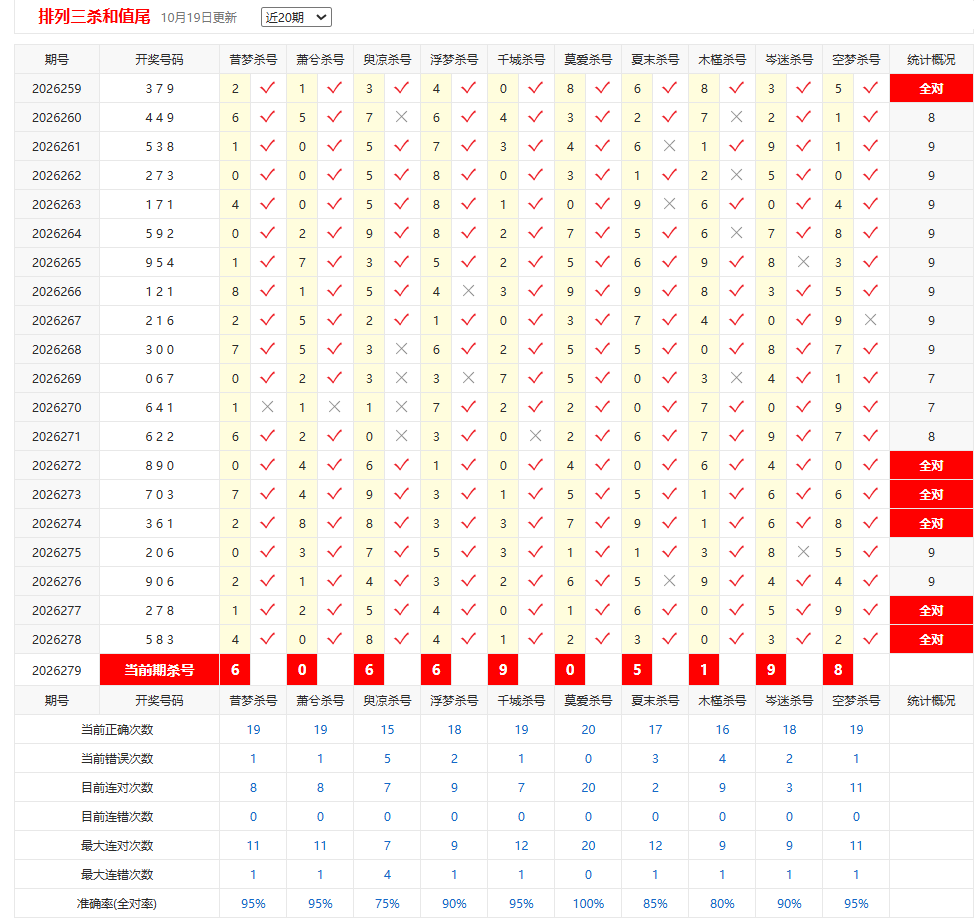Click the 空梦杀号 checkmark in row 2026274
The height and width of the screenshot is (918, 978).
870,523
